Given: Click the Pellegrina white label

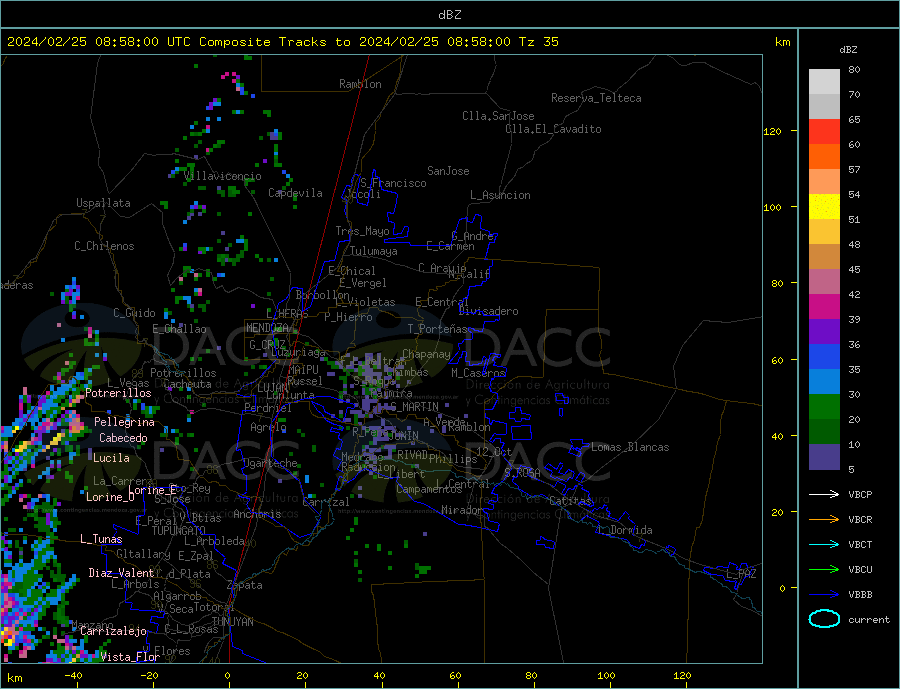Looking at the screenshot, I should click(x=125, y=421).
